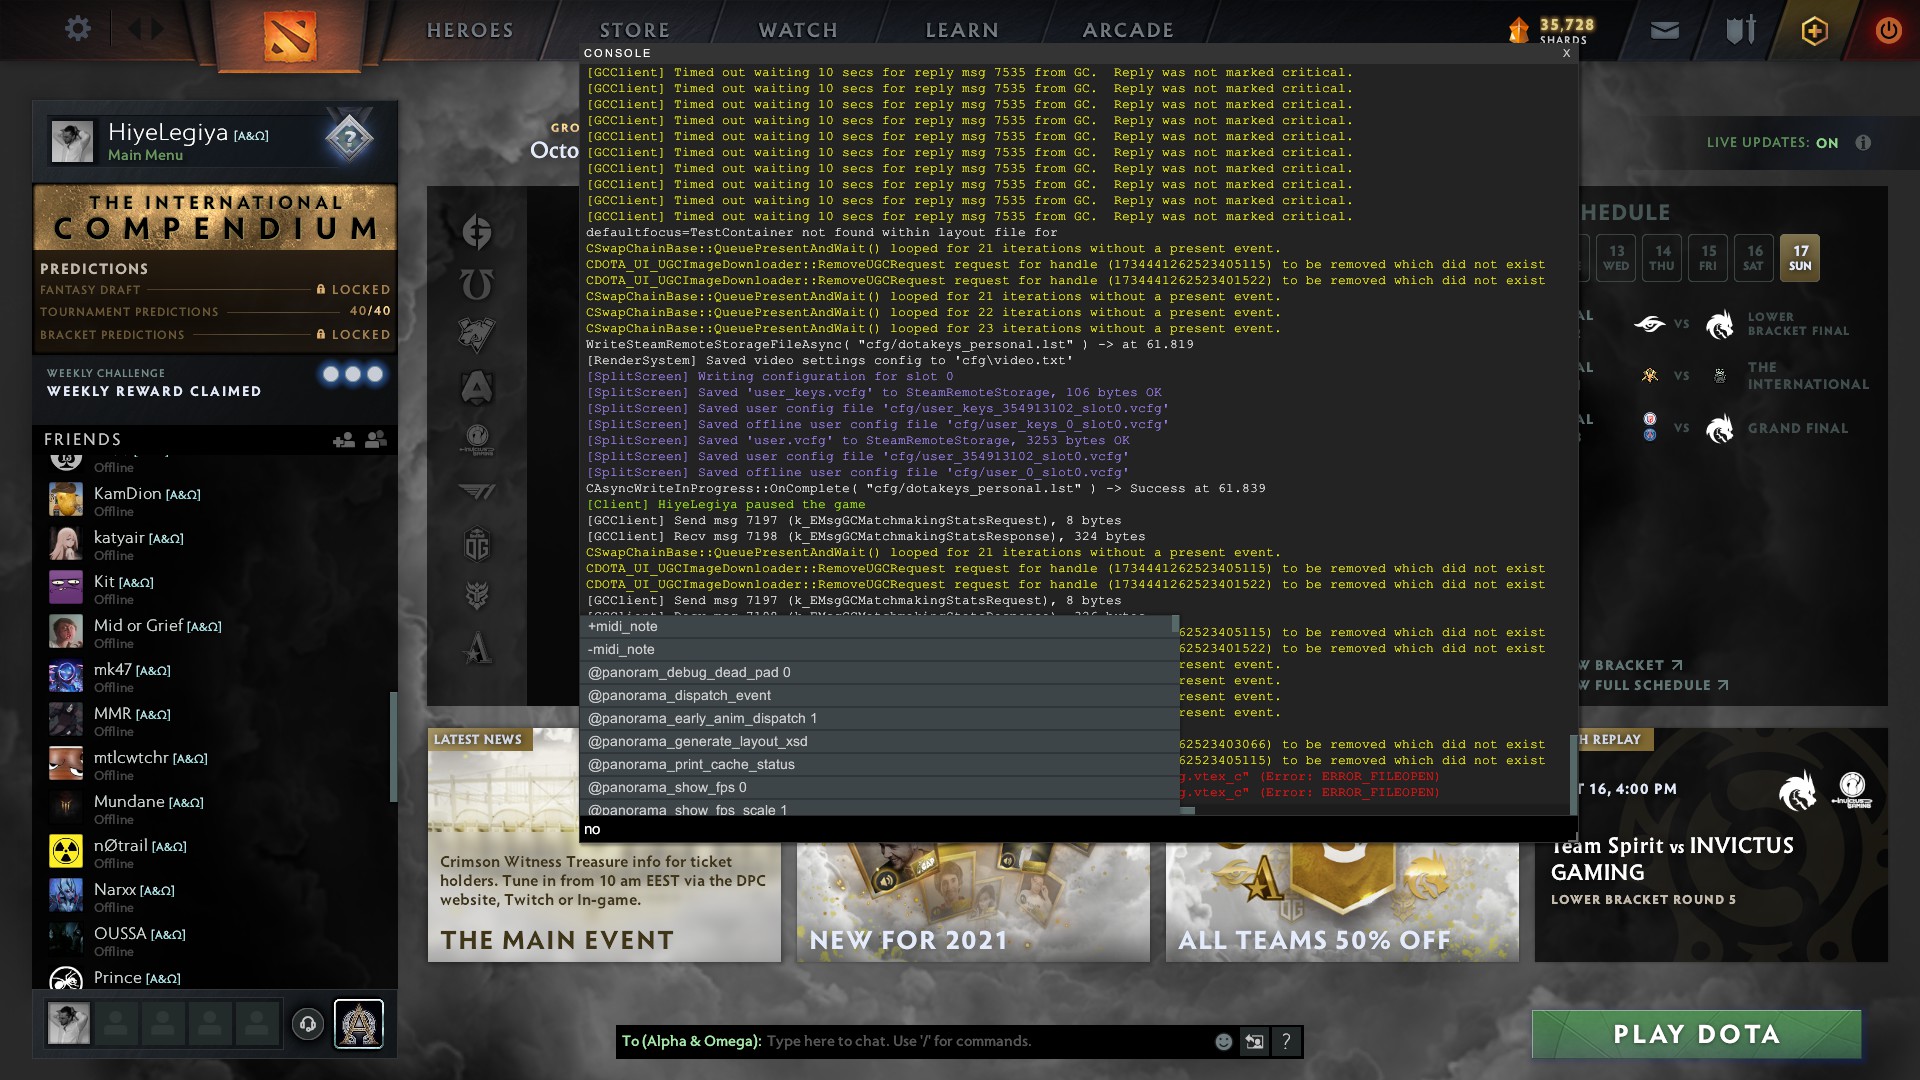This screenshot has height=1080, width=1920.
Task: Click the add friend icon
Action: coord(343,440)
